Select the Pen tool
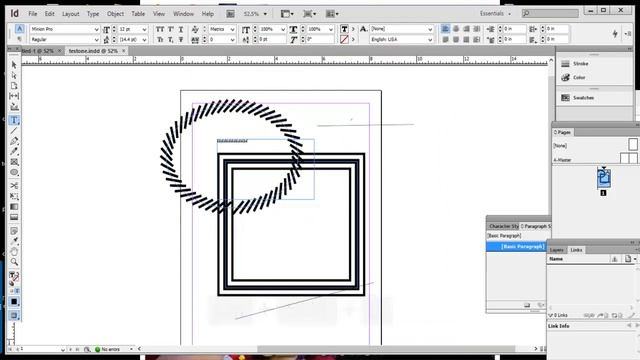Viewport: 640px width, 360px height. pos(14,141)
